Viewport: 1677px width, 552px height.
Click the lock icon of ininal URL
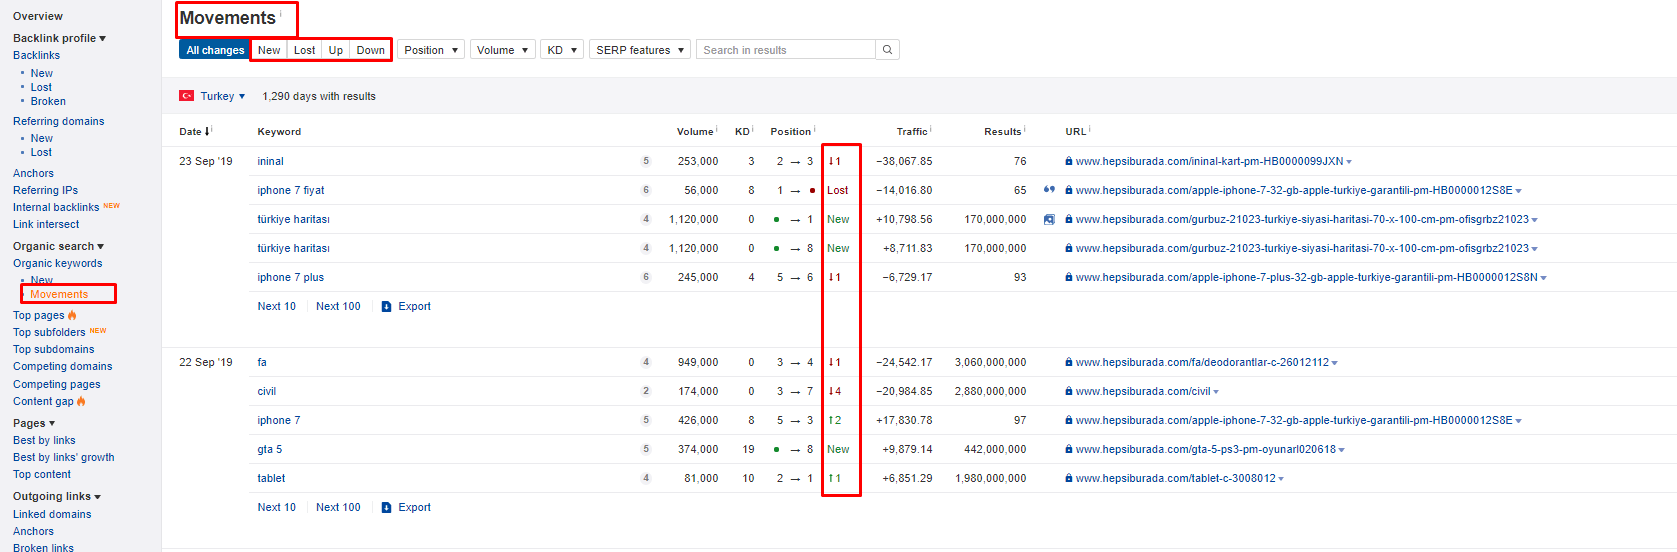(1069, 161)
